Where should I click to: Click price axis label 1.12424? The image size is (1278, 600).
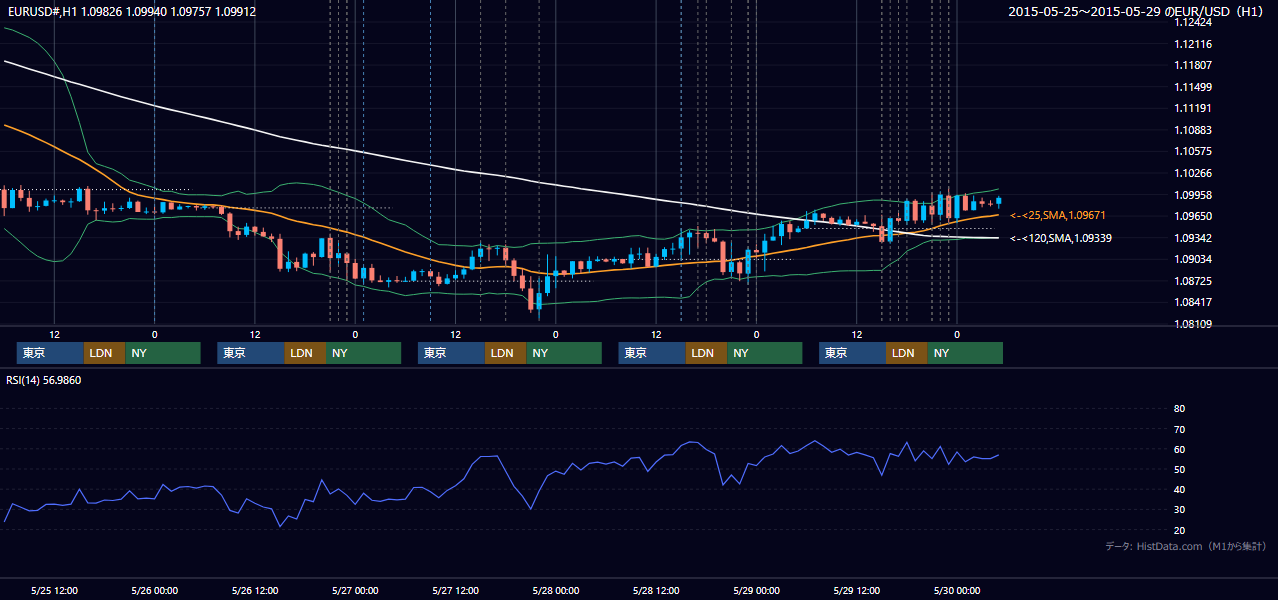click(x=1194, y=22)
